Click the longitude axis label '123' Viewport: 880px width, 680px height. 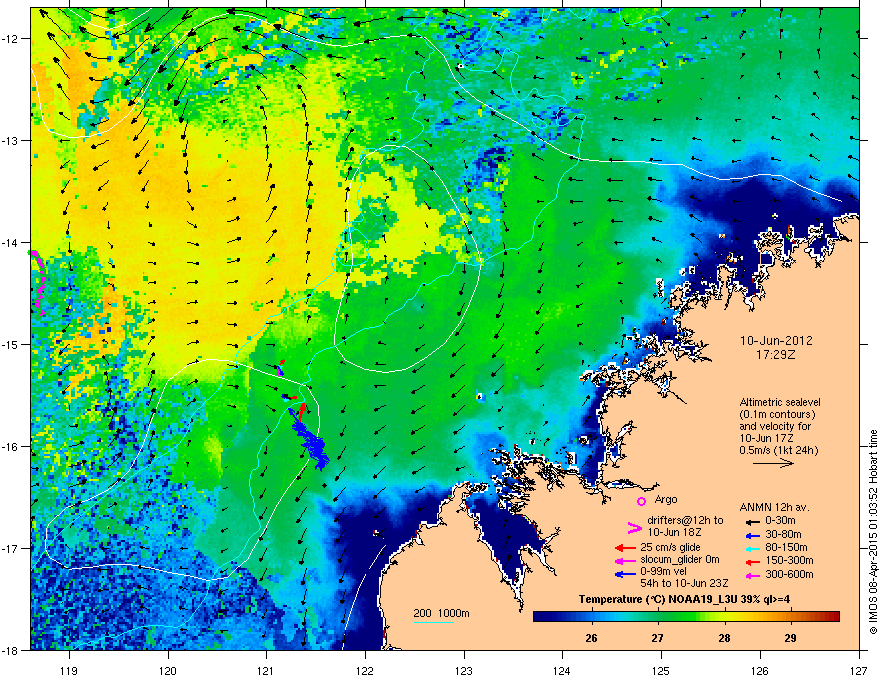[464, 670]
